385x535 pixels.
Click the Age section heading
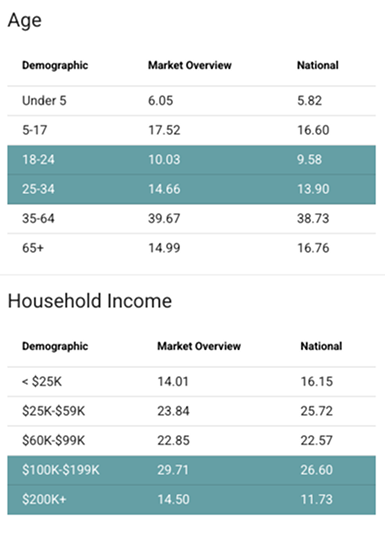click(25, 20)
